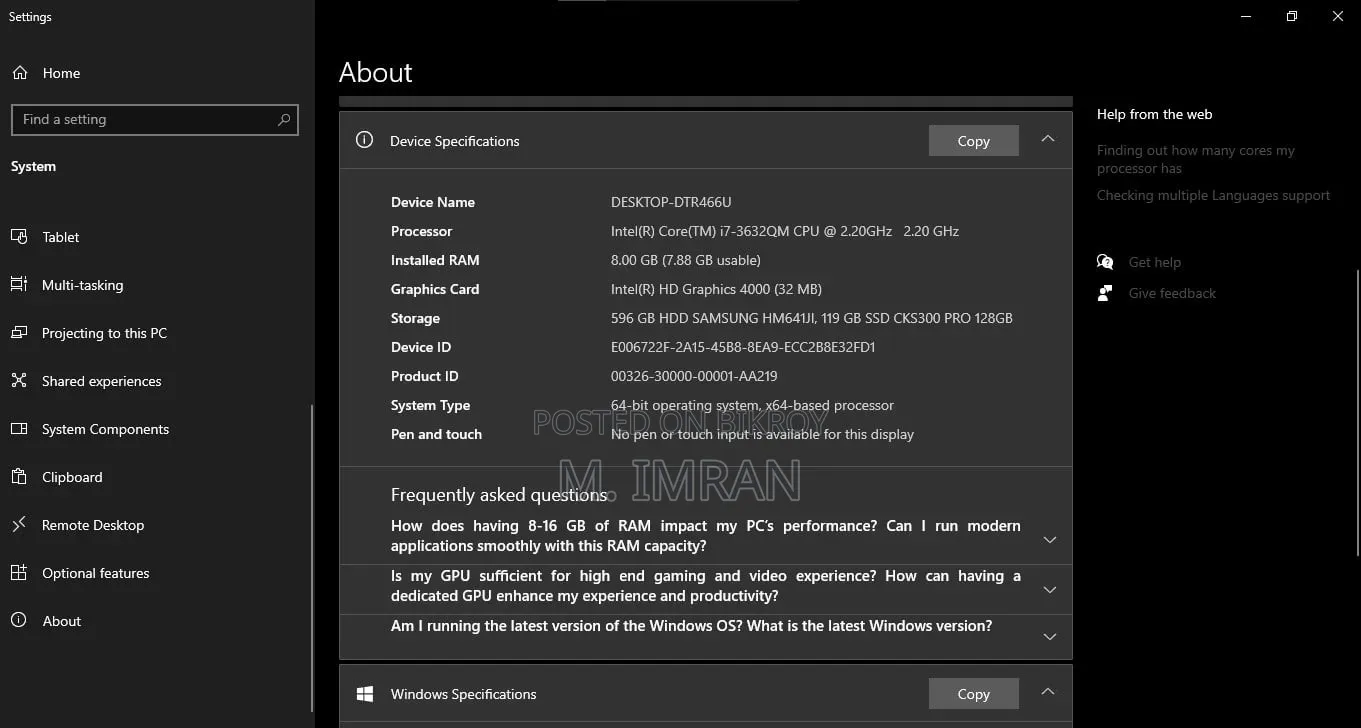The image size is (1361, 728).
Task: Click the About info icon in sidebar
Action: point(19,621)
